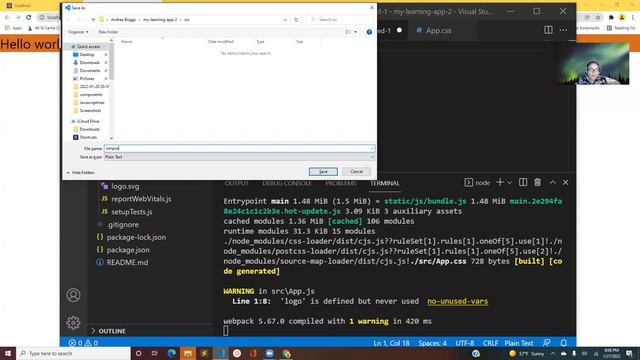This screenshot has width=640, height=360.
Task: Open editor More Actions ellipsis
Action: click(563, 30)
